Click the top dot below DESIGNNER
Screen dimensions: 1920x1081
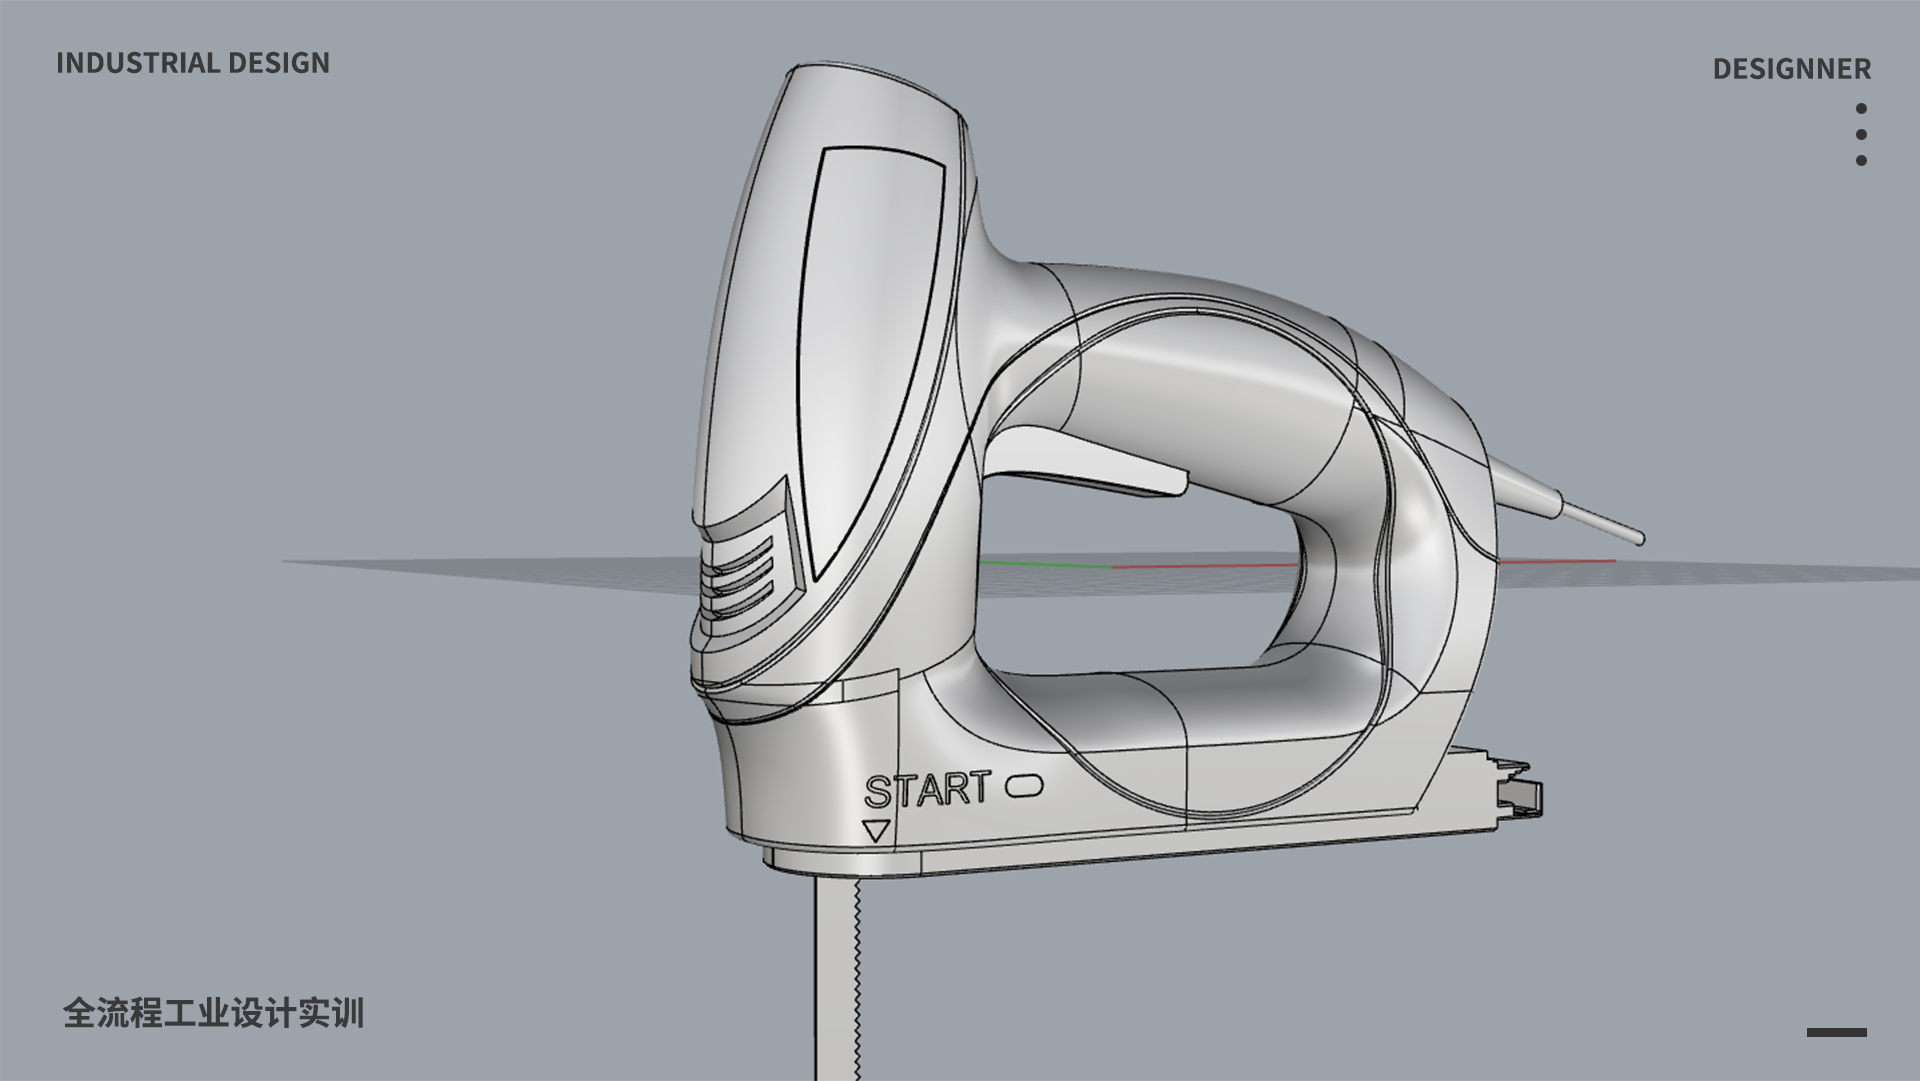pyautogui.click(x=1861, y=108)
